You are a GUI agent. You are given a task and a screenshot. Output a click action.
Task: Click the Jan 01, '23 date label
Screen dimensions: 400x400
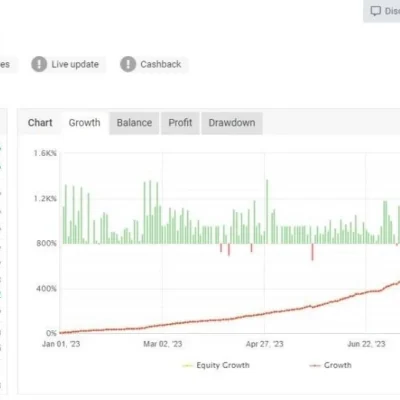click(x=61, y=344)
